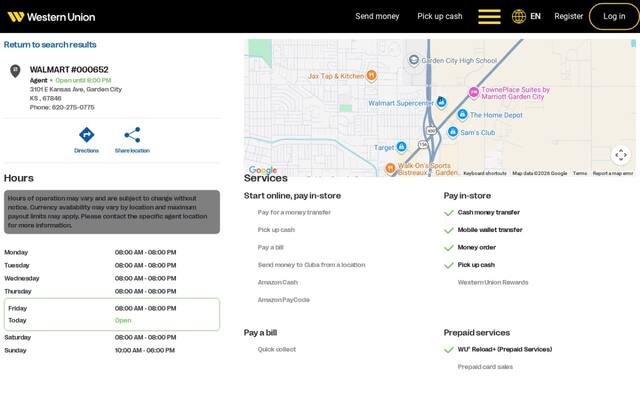Click the greyed Pay a bill service item
Screen dimensions: 640x400
point(271,248)
